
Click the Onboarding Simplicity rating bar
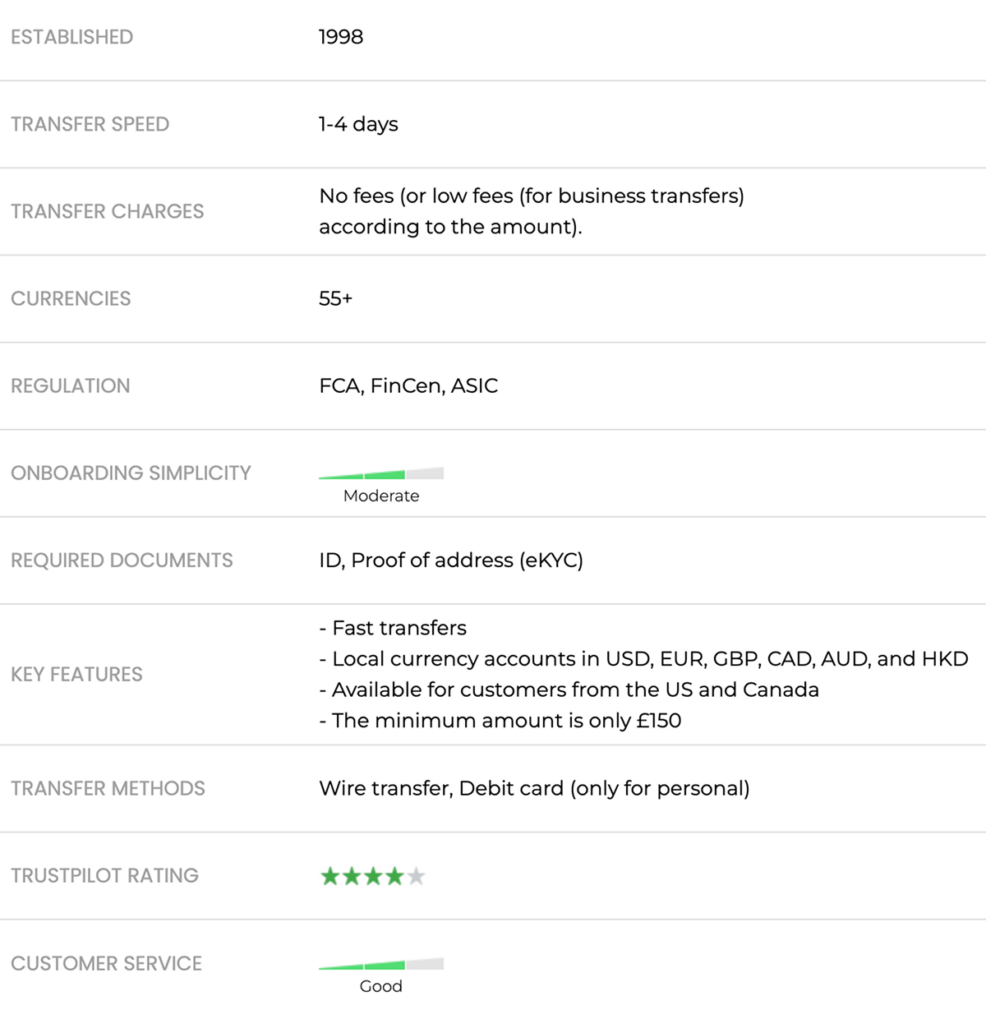click(x=381, y=474)
